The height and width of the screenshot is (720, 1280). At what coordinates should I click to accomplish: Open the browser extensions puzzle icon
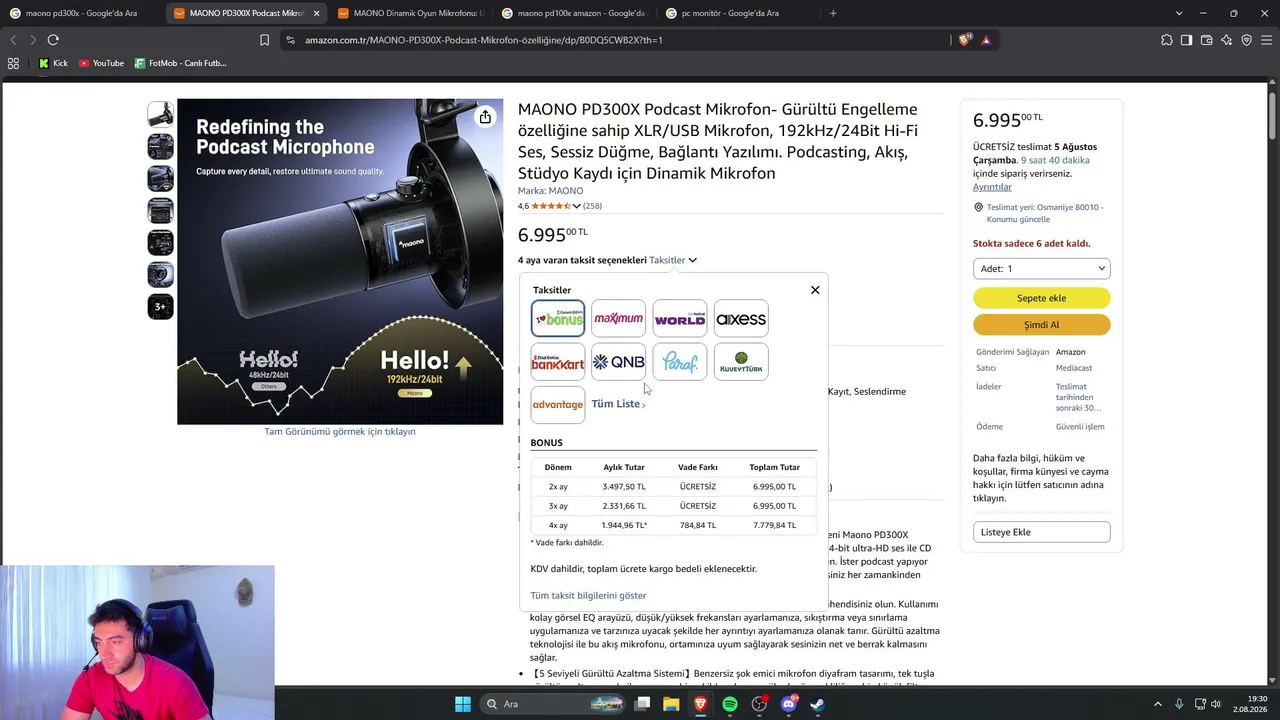(1166, 40)
